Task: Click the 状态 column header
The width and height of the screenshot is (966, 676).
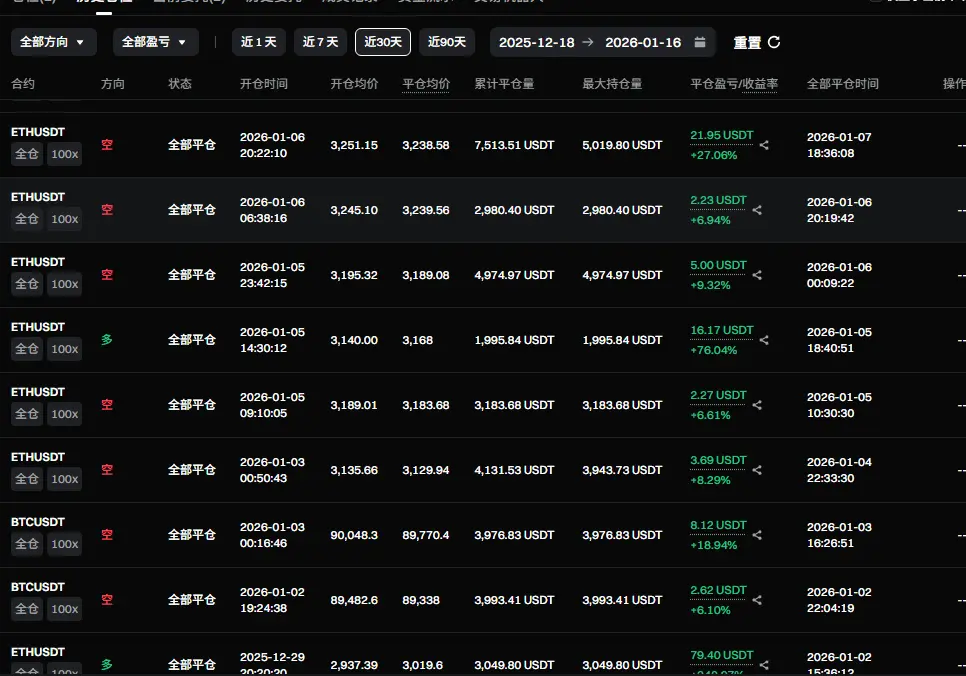Action: coord(180,84)
